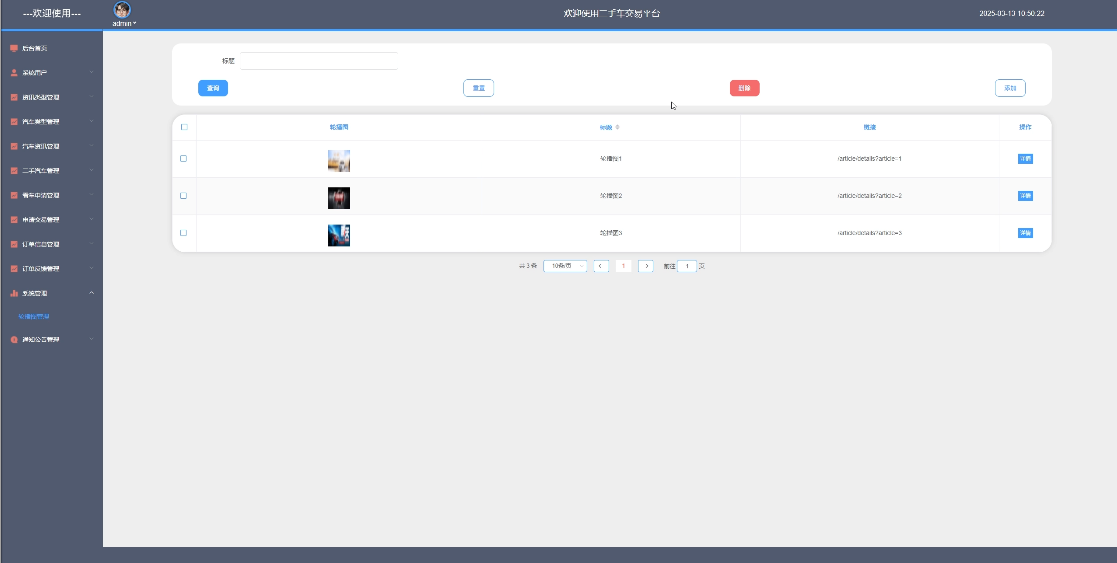Click the 操作 column header
This screenshot has width=1117, height=563.
tap(1025, 128)
